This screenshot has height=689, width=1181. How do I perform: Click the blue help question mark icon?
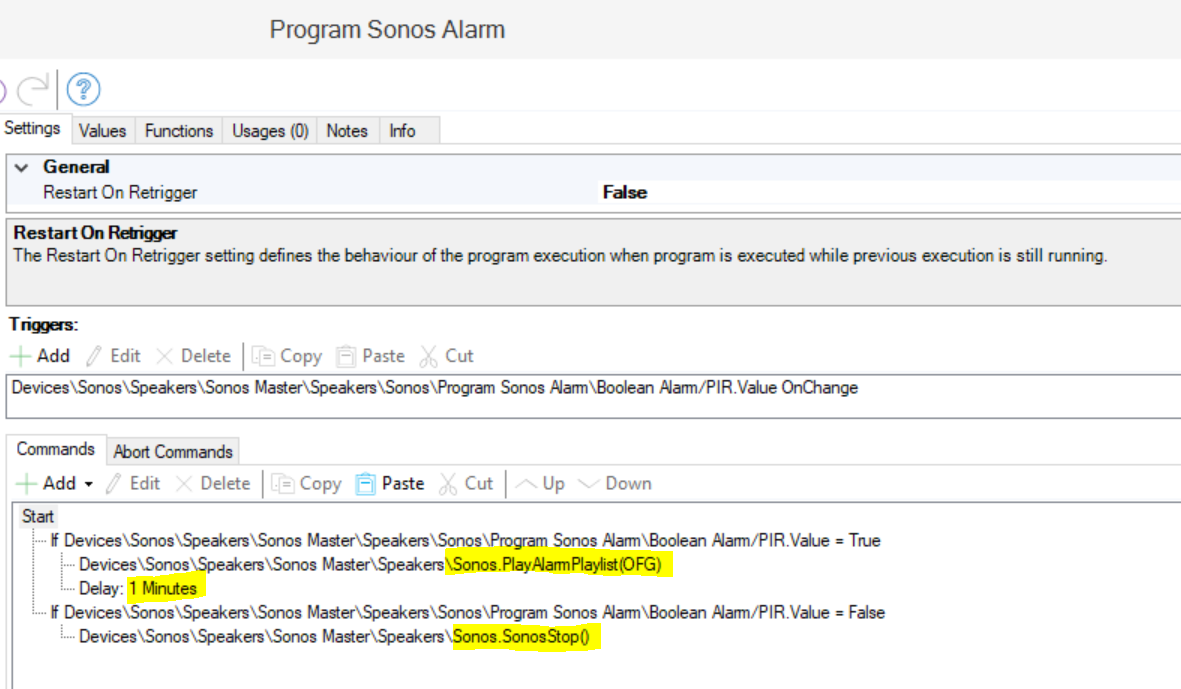coord(84,90)
